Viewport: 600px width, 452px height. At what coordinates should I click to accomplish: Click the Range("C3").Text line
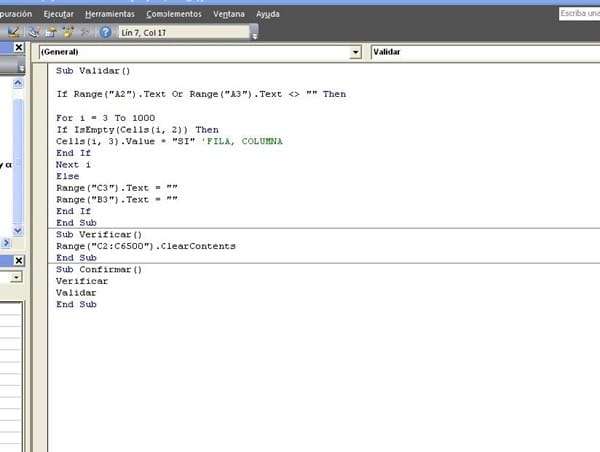(117, 188)
